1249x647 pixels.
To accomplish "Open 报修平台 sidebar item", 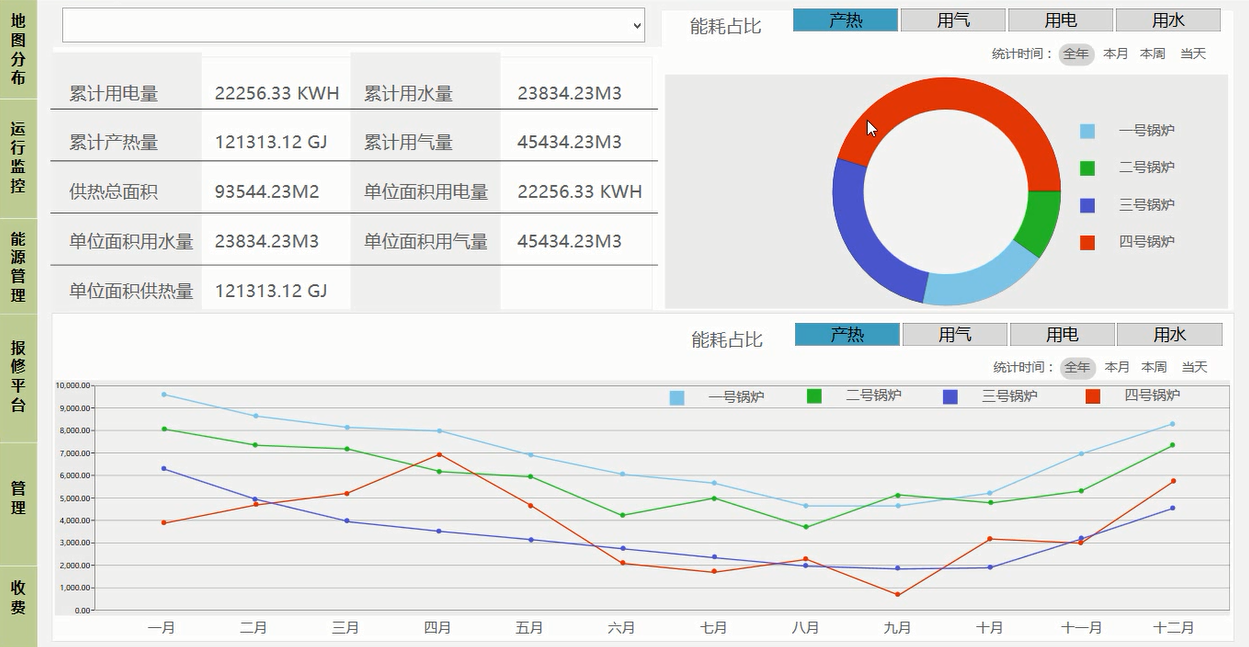I will (x=18, y=376).
